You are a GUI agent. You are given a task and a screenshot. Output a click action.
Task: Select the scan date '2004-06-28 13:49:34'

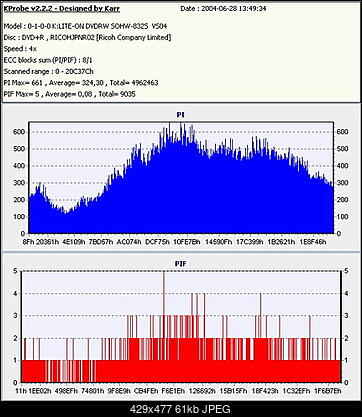pyautogui.click(x=234, y=9)
